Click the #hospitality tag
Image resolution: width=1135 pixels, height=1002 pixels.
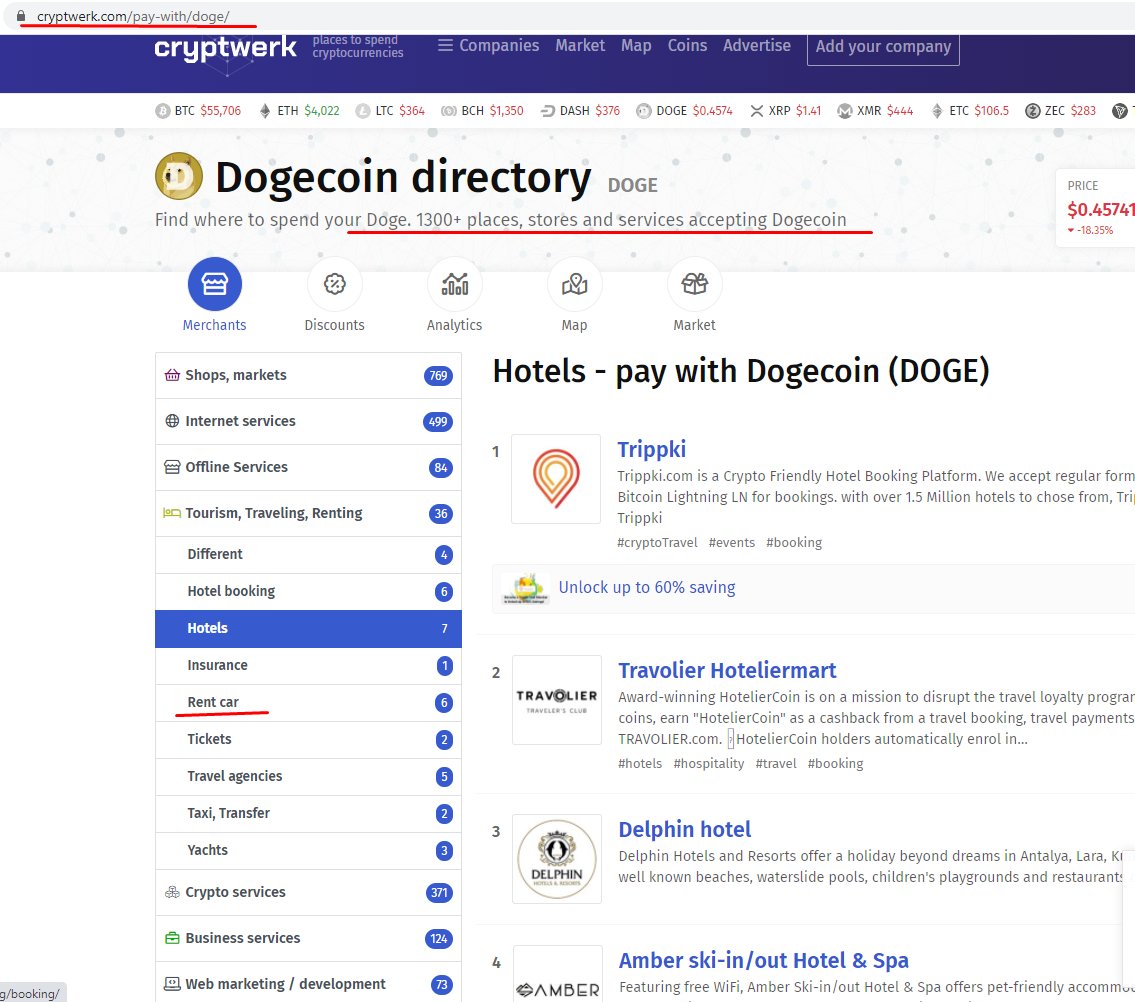[x=709, y=764]
